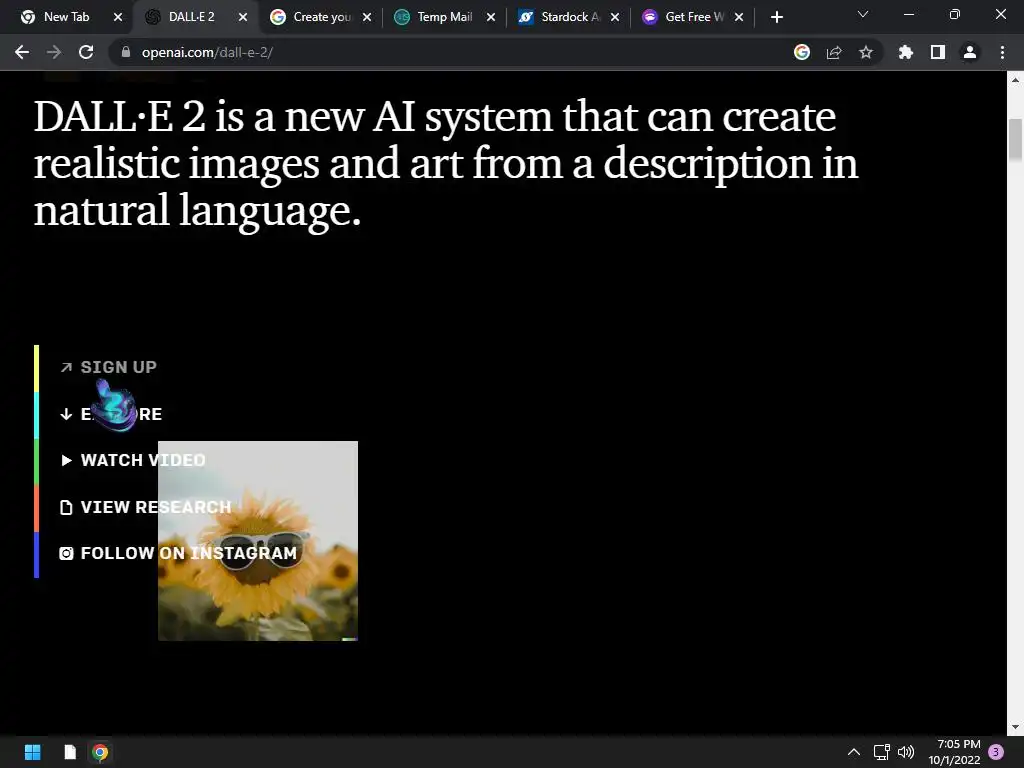The width and height of the screenshot is (1024, 768).
Task: Reload the DALL·E 2 page
Action: coord(86,52)
